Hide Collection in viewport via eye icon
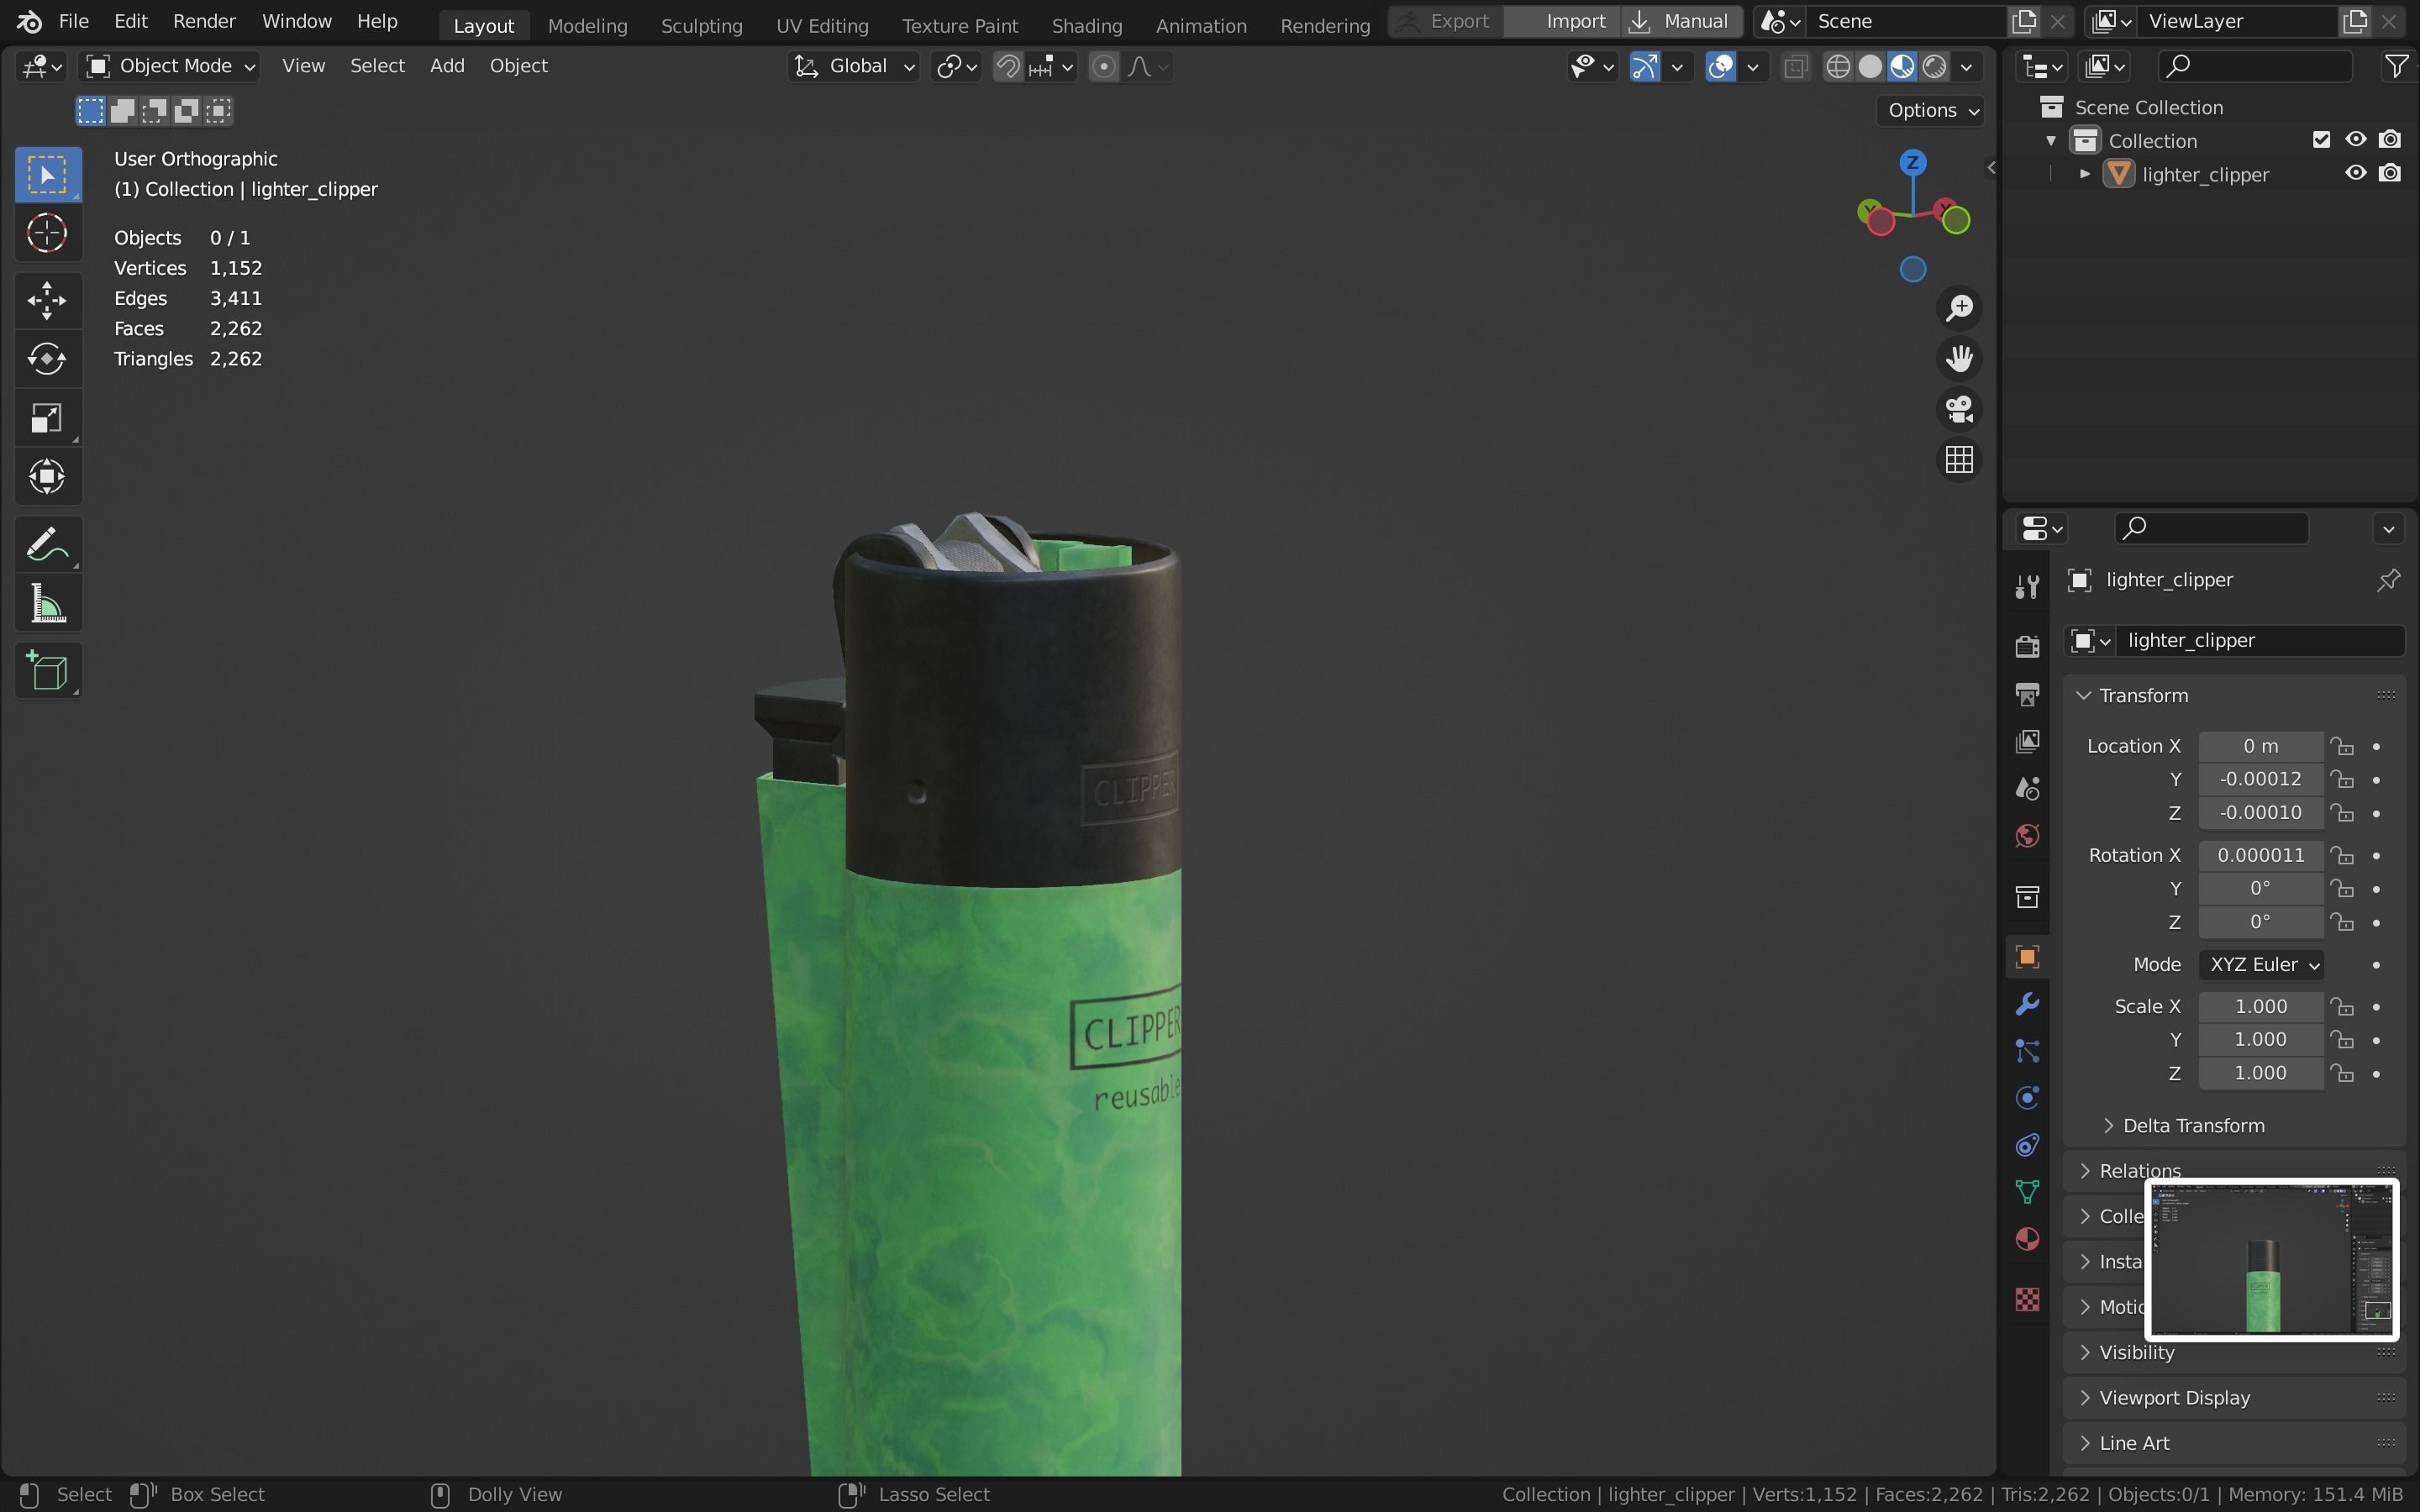The height and width of the screenshot is (1512, 2420). click(x=2356, y=140)
